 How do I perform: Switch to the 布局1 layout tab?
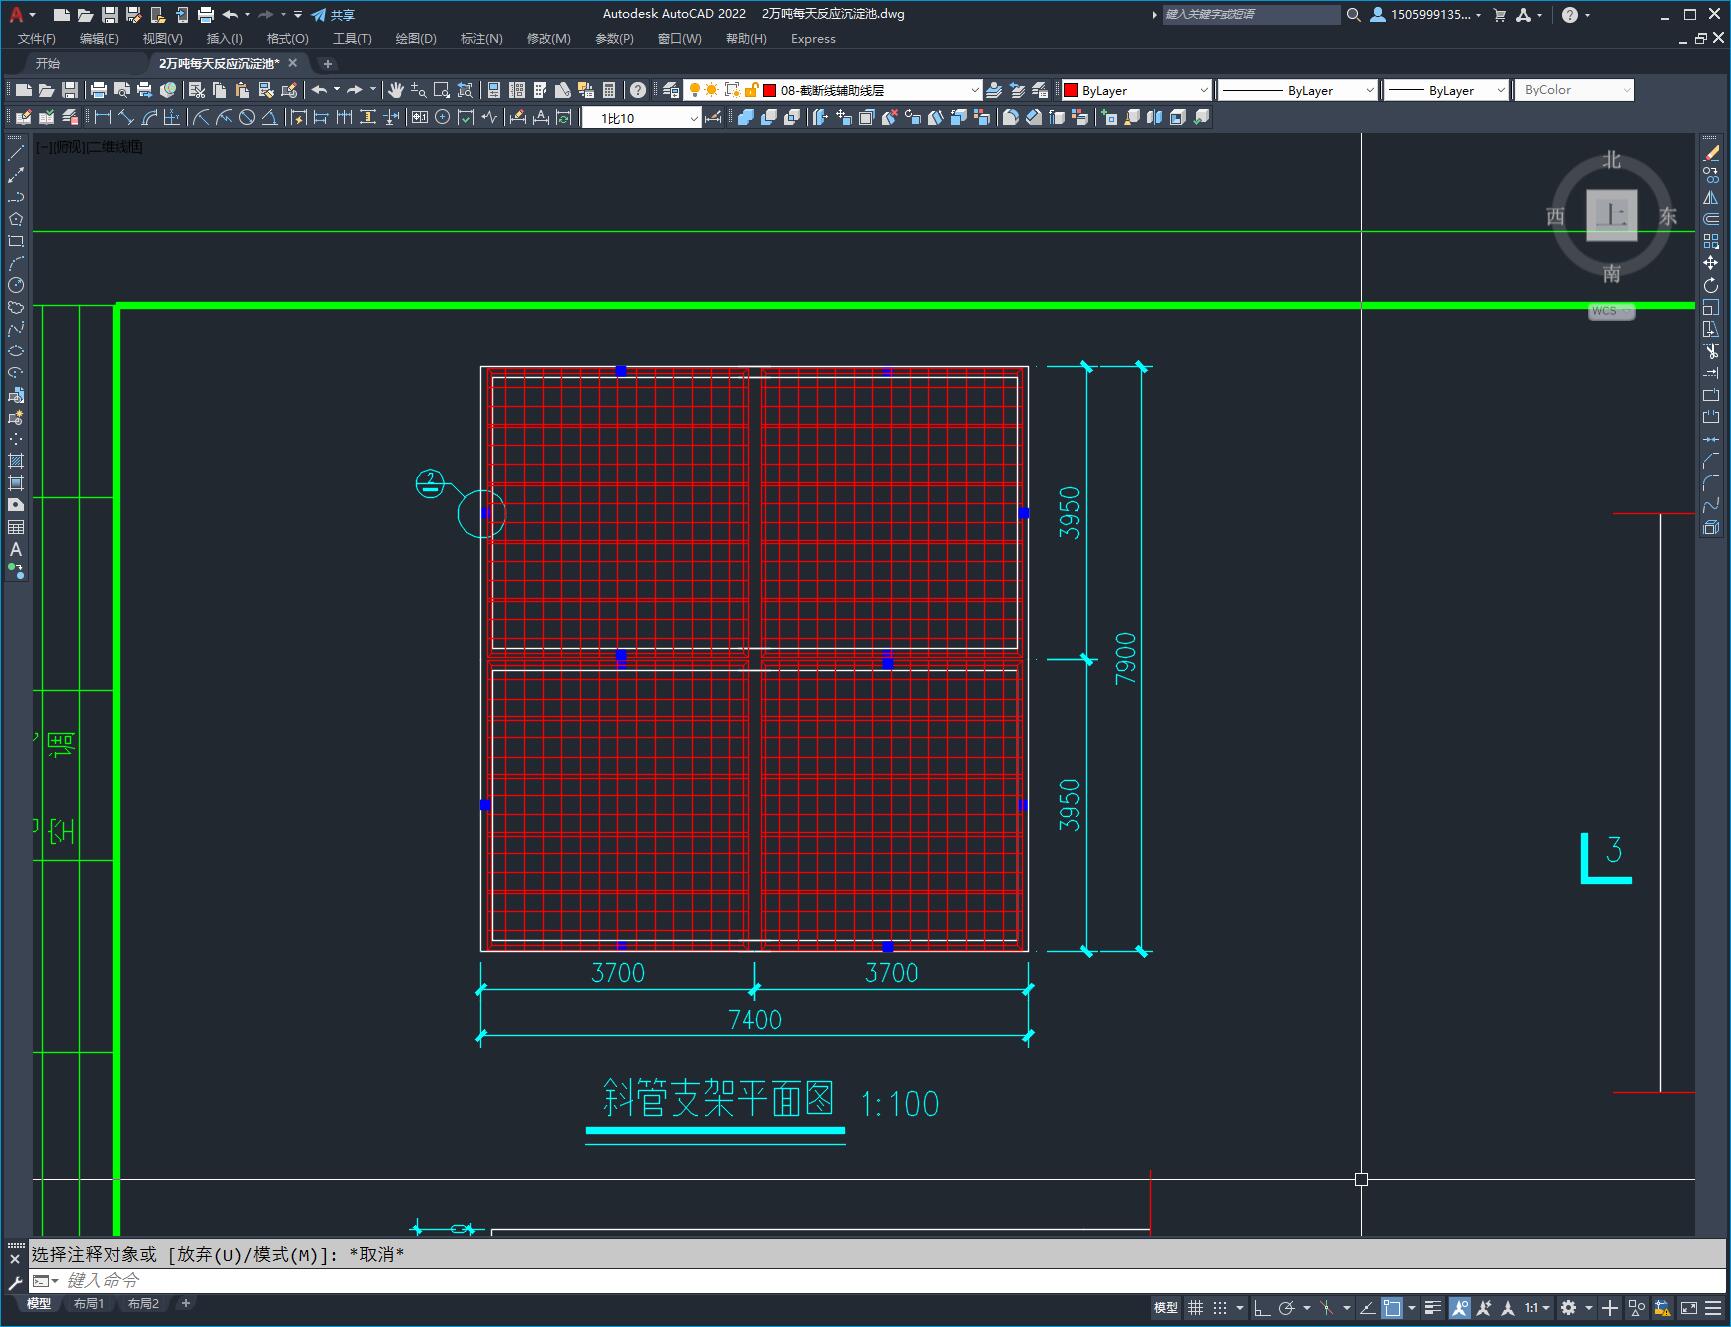(x=89, y=1303)
